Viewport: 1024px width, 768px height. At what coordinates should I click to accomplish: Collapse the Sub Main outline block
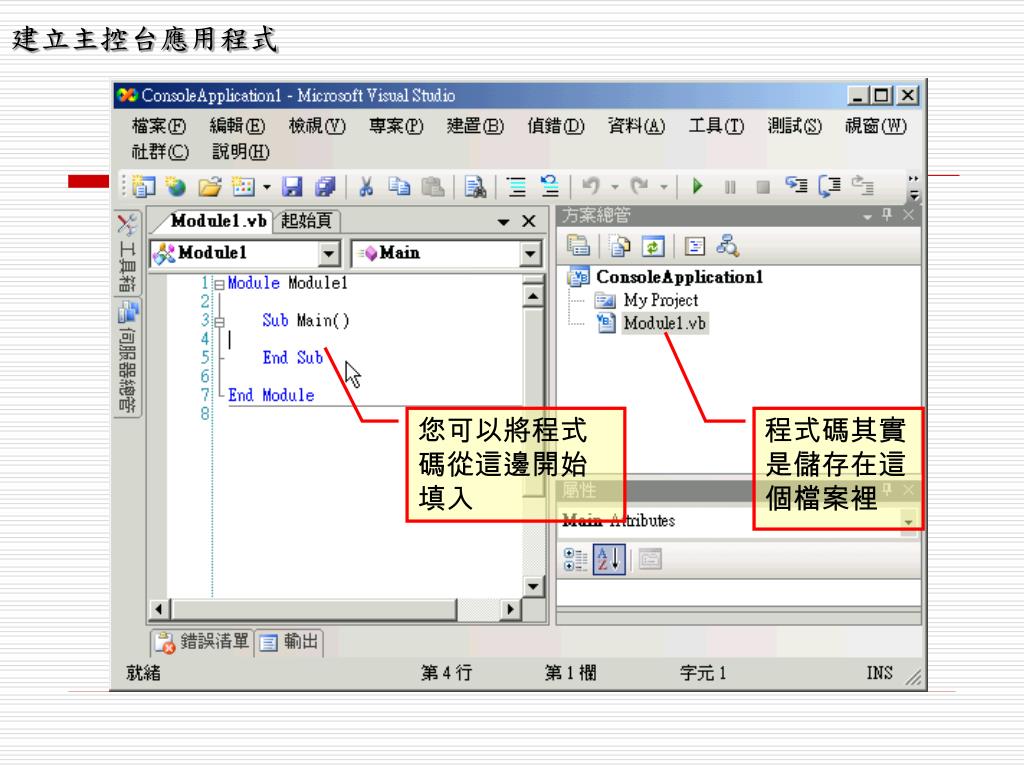(219, 322)
